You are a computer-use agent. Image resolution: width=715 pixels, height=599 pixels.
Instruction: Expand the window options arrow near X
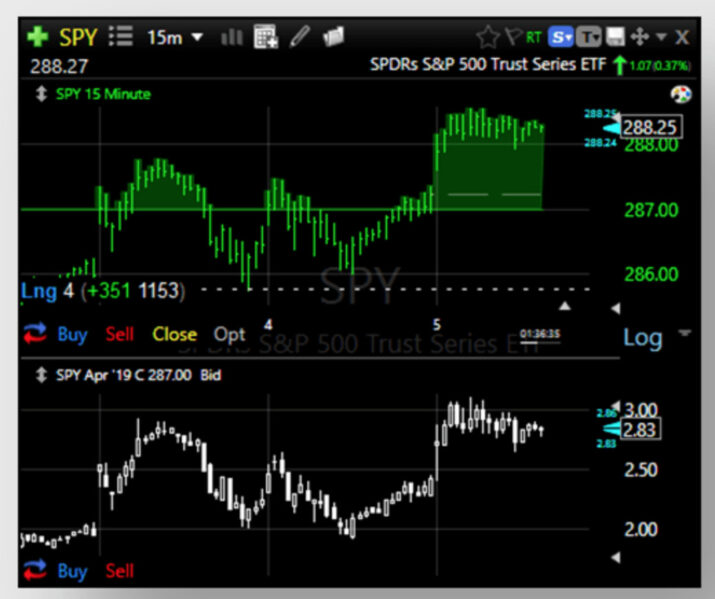click(661, 36)
